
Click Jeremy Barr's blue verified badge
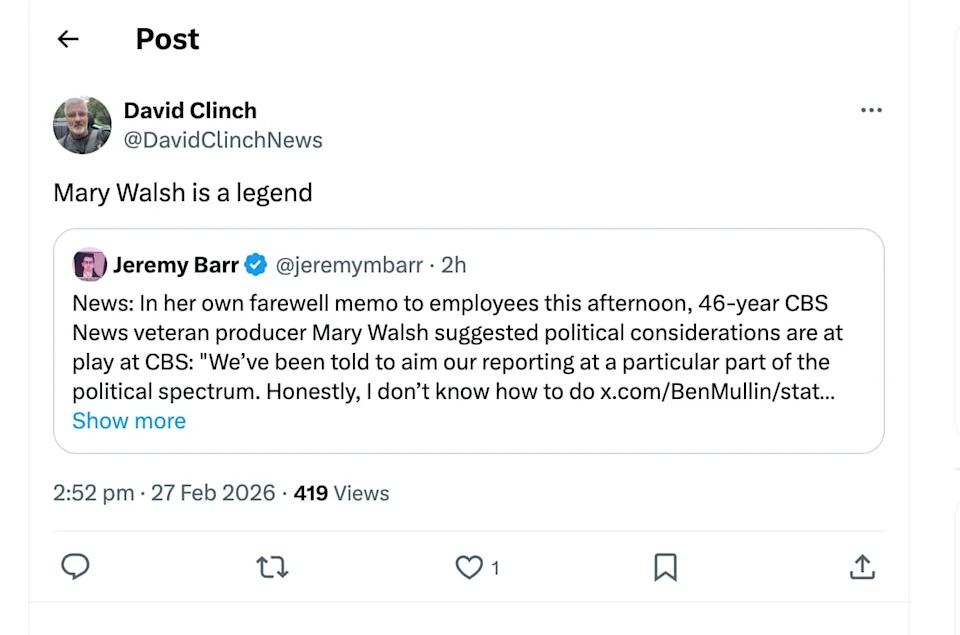(x=255, y=264)
